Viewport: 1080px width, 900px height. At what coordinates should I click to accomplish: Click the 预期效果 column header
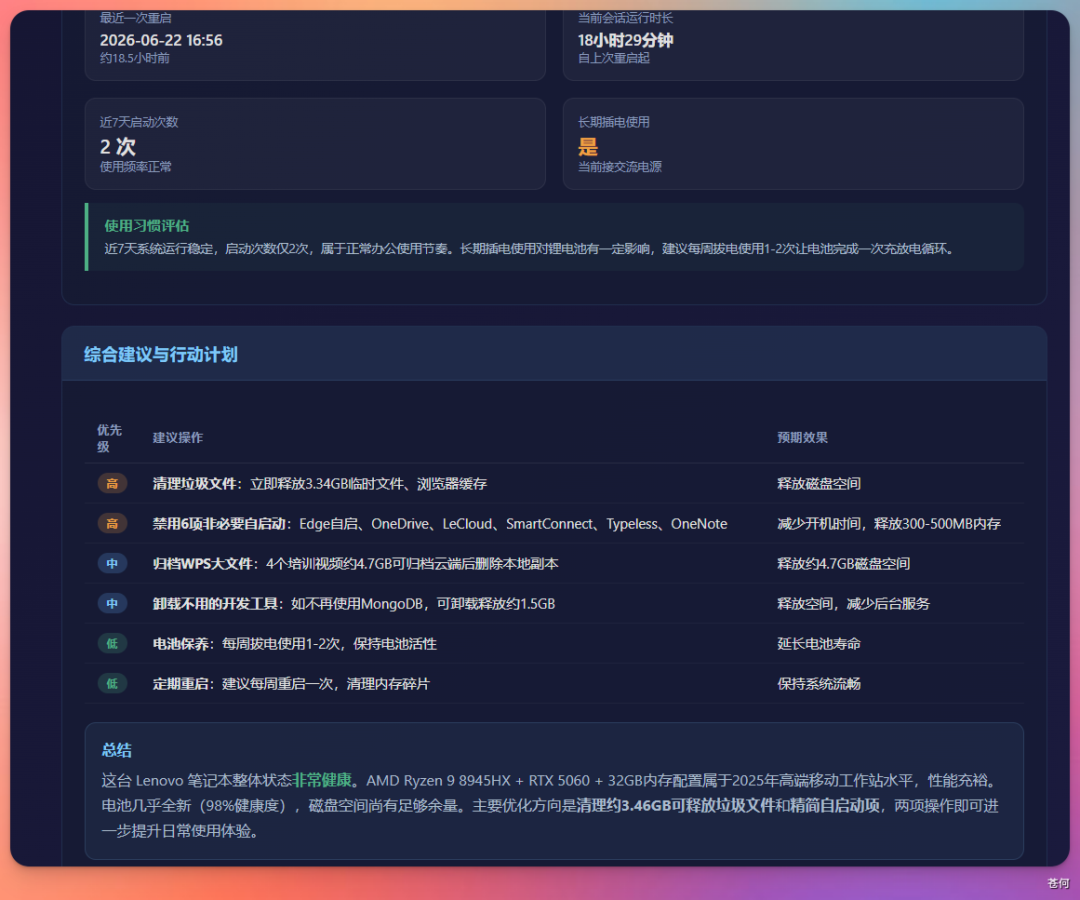(x=802, y=438)
